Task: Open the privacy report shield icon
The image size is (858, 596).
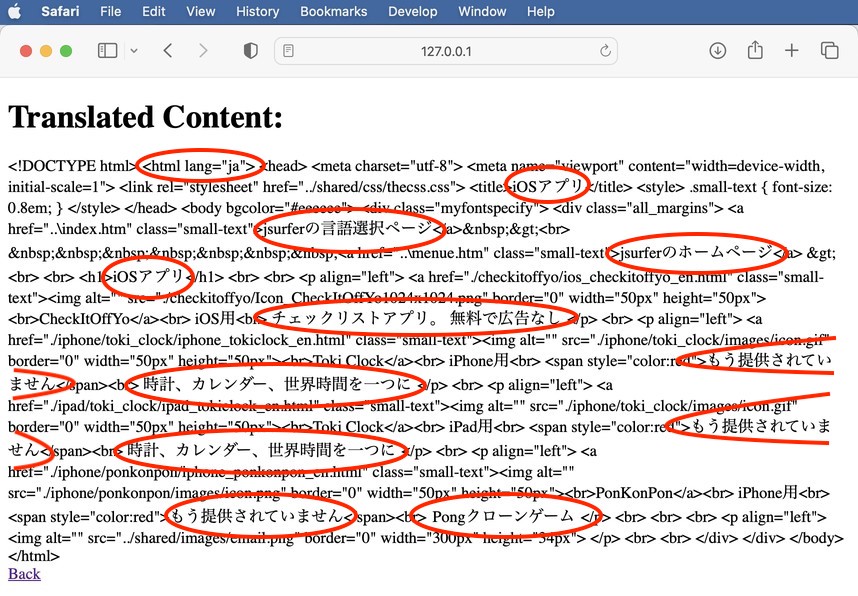Action: tap(251, 51)
